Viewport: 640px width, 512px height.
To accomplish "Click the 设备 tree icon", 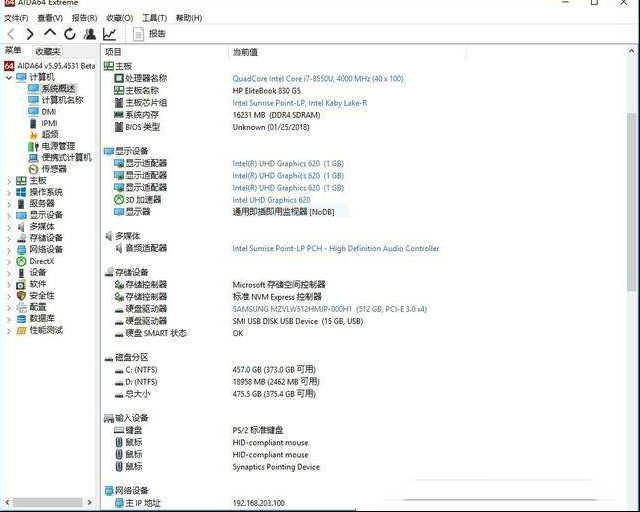I will (21, 272).
